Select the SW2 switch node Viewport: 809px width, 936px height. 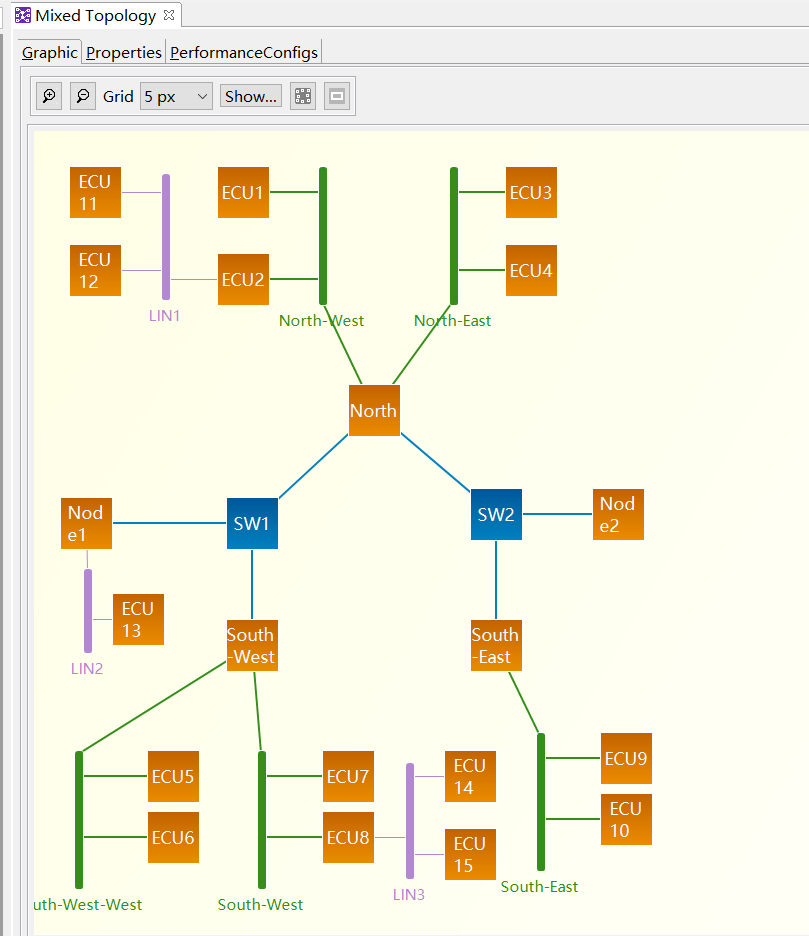tap(496, 514)
